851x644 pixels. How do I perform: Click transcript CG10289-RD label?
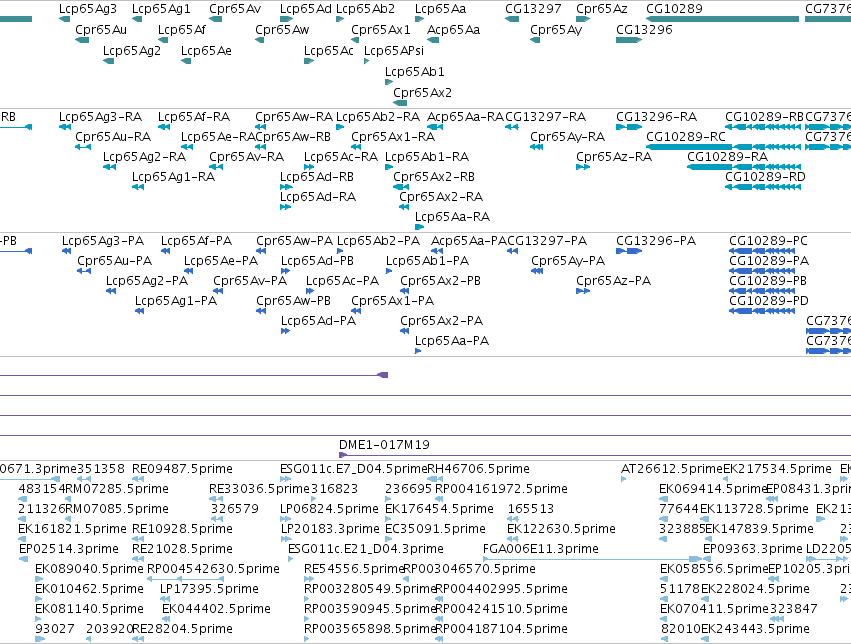[x=765, y=177]
